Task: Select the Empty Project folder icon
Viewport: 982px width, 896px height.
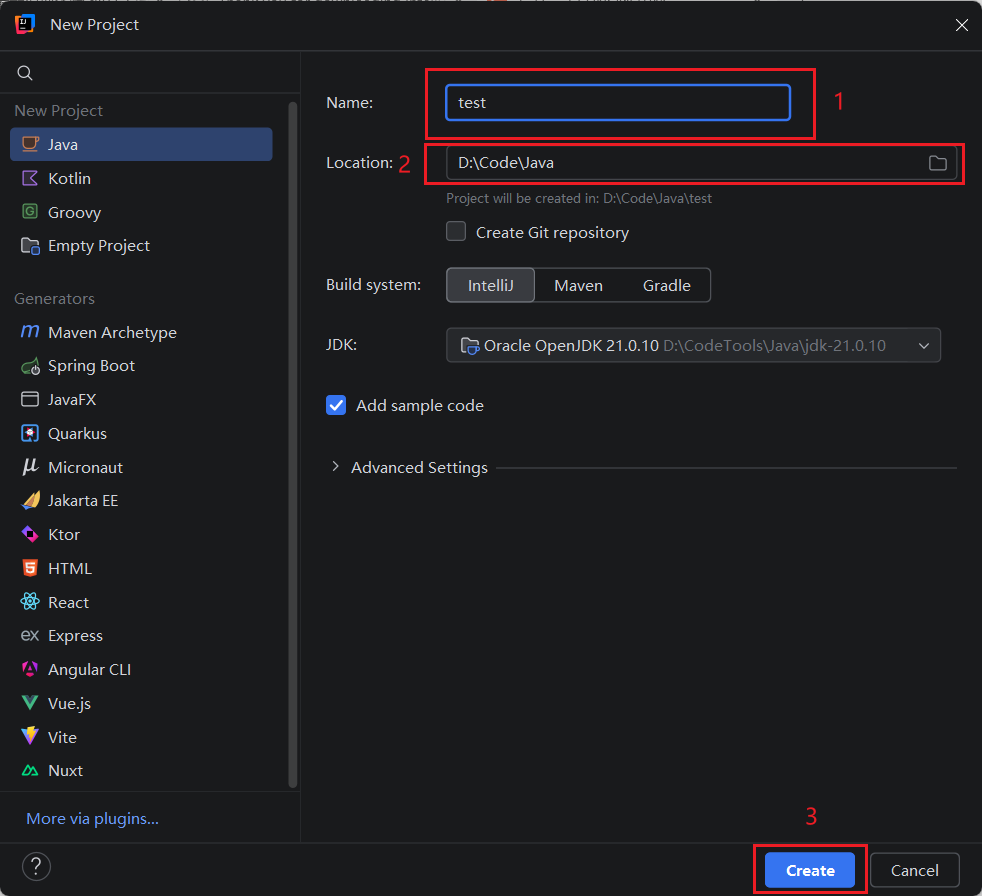Action: 30,245
